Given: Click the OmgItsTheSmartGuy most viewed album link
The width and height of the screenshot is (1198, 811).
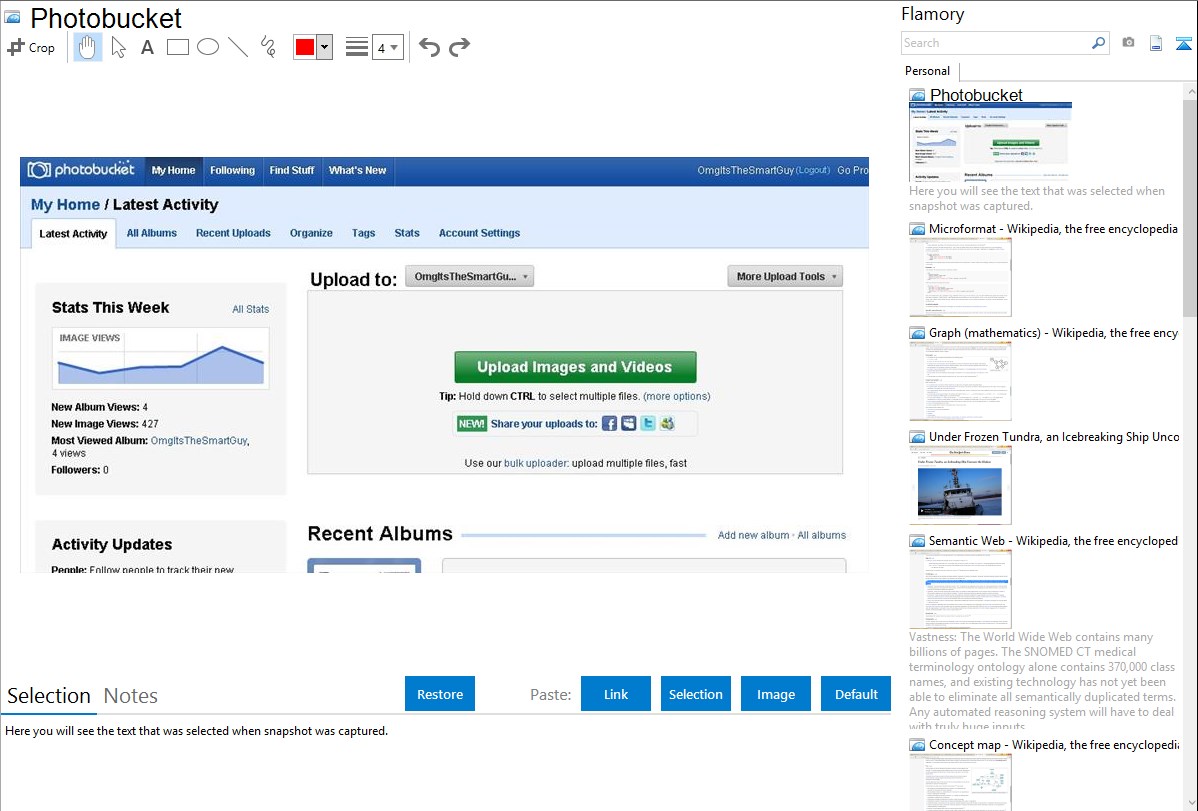Looking at the screenshot, I should 199,441.
